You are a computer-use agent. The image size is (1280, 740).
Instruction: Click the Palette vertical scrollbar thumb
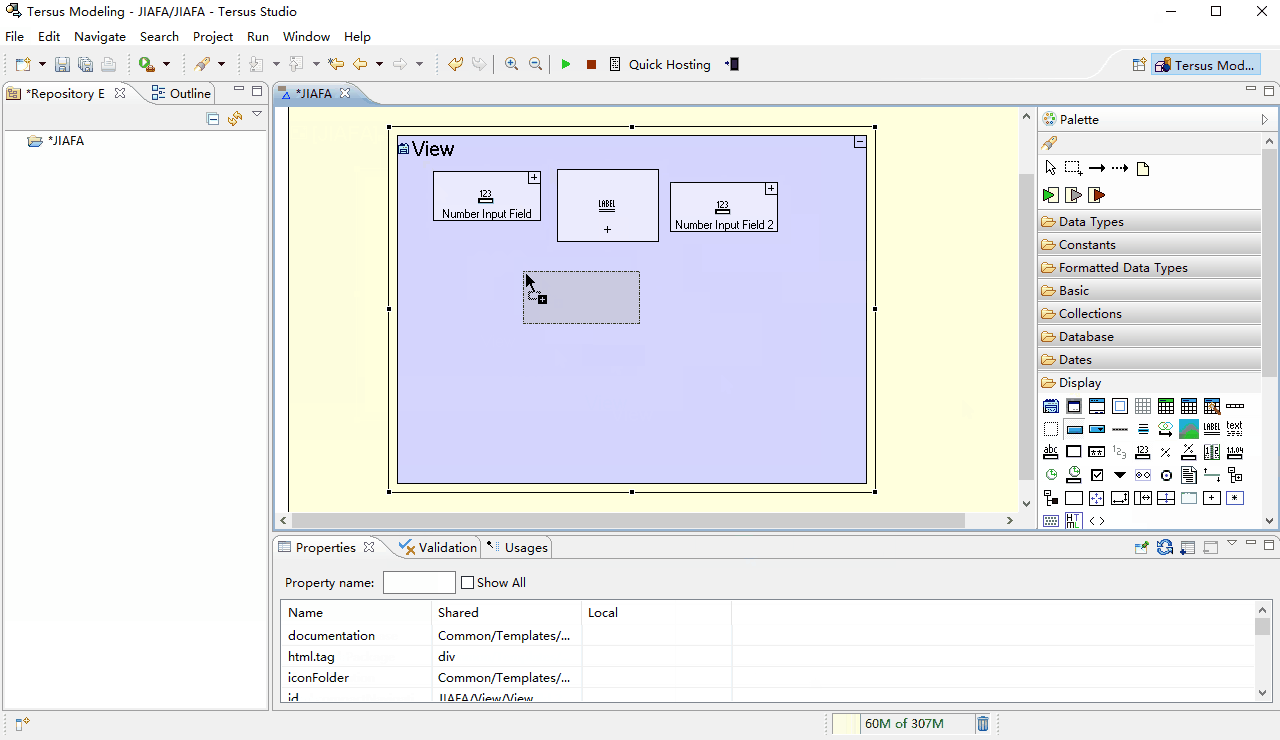coord(1270,263)
